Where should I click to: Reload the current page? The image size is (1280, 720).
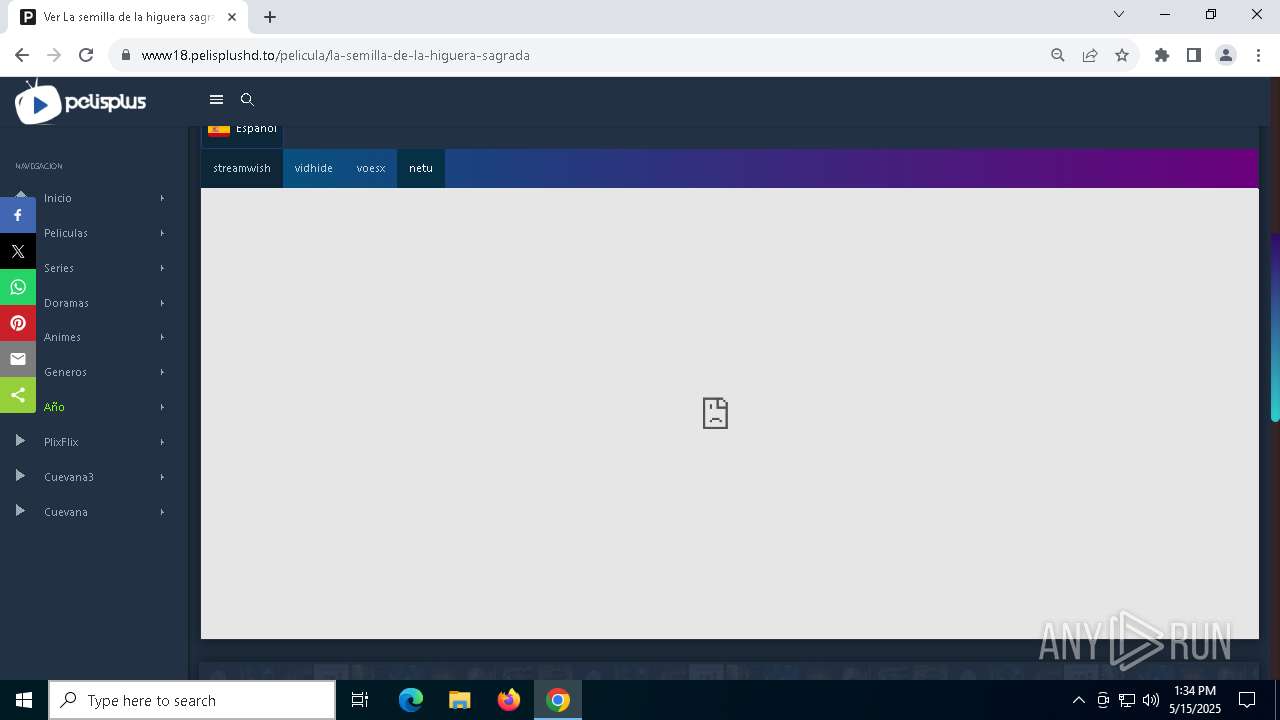(x=86, y=55)
